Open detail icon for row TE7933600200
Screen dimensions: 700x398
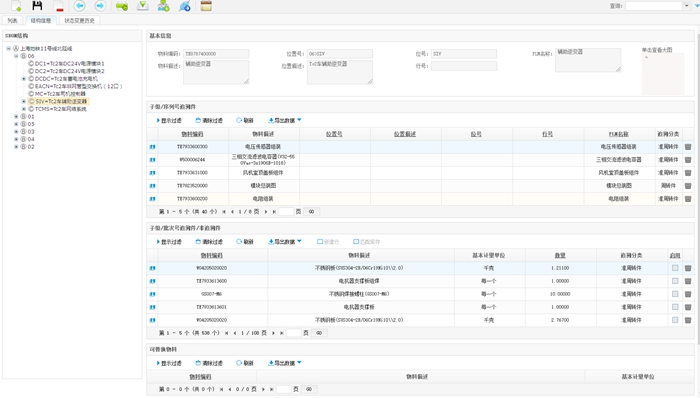click(x=153, y=199)
